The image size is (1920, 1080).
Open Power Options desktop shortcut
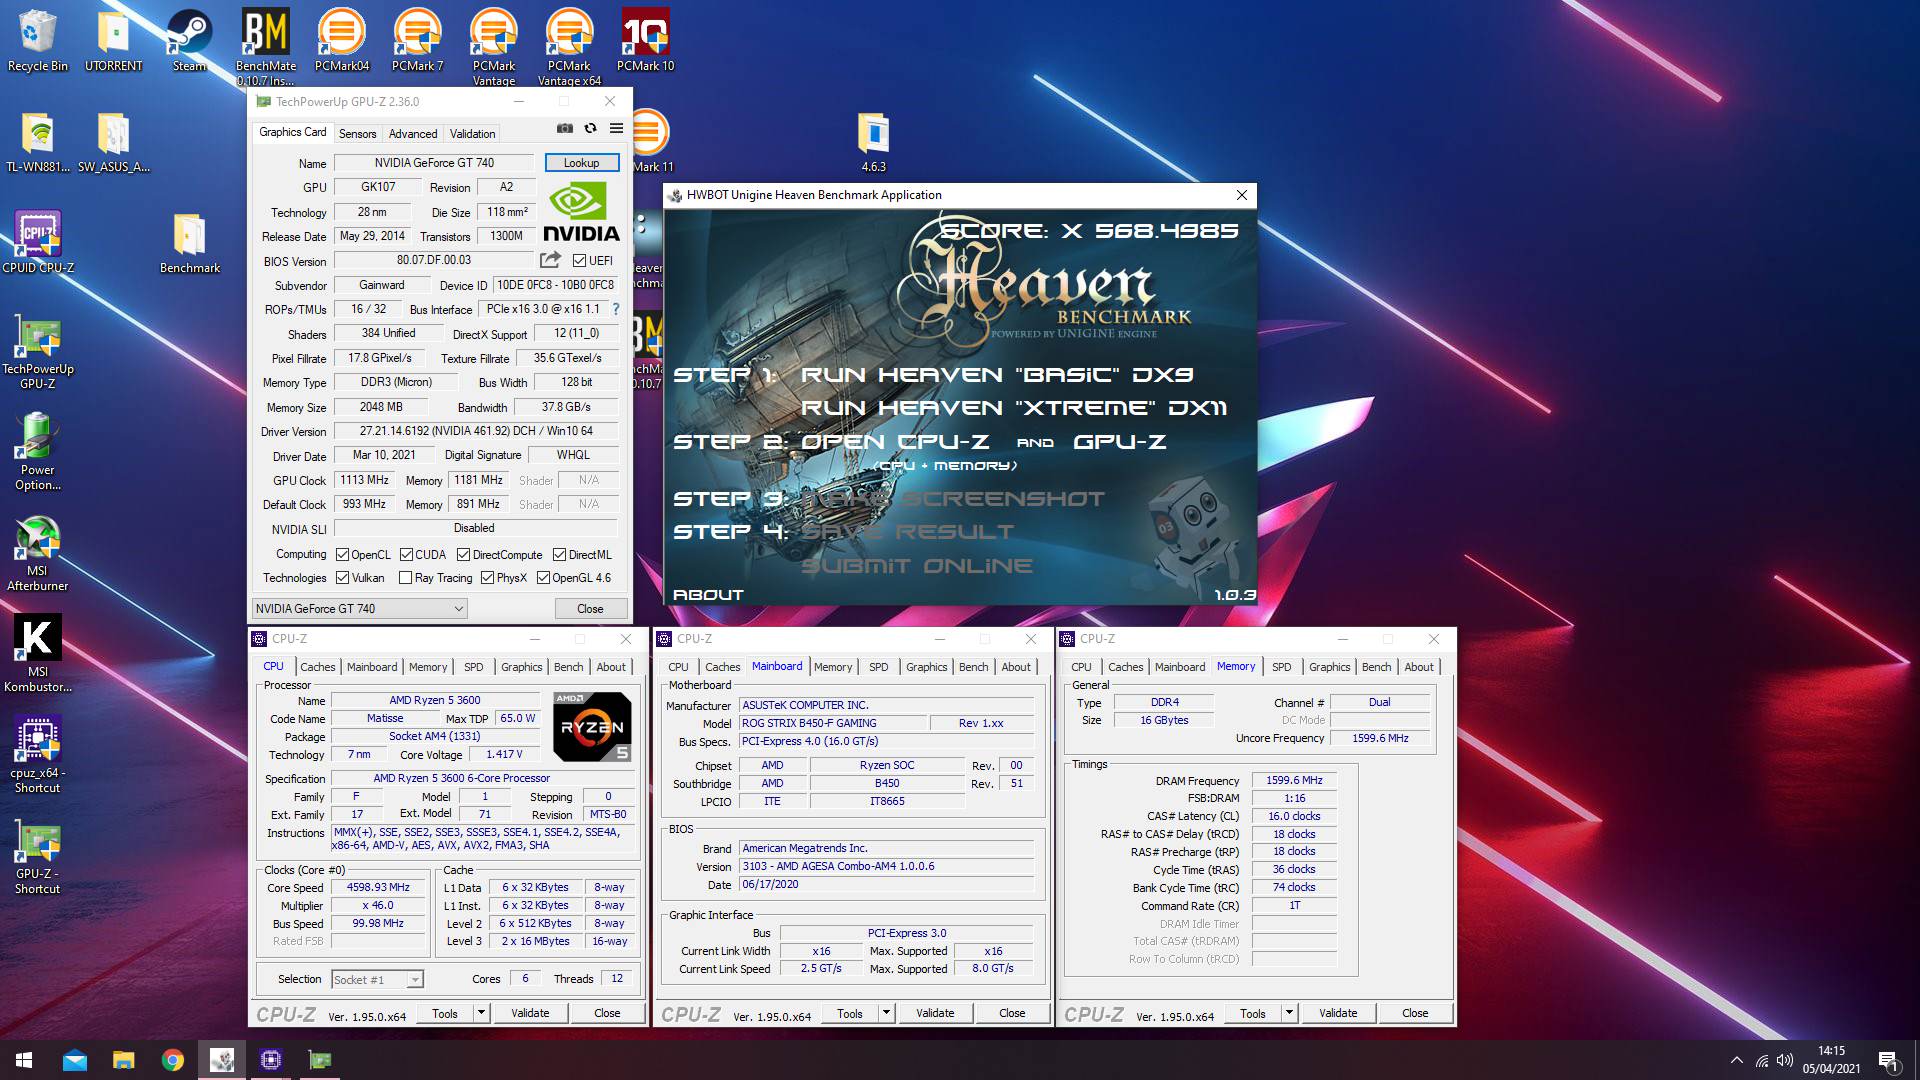tap(38, 452)
